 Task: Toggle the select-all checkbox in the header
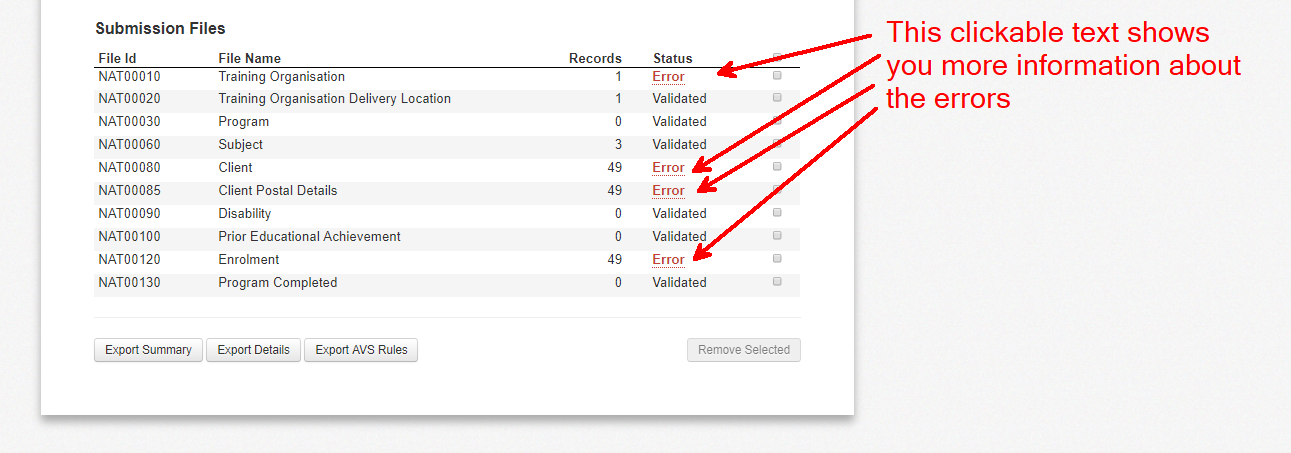coord(777,56)
